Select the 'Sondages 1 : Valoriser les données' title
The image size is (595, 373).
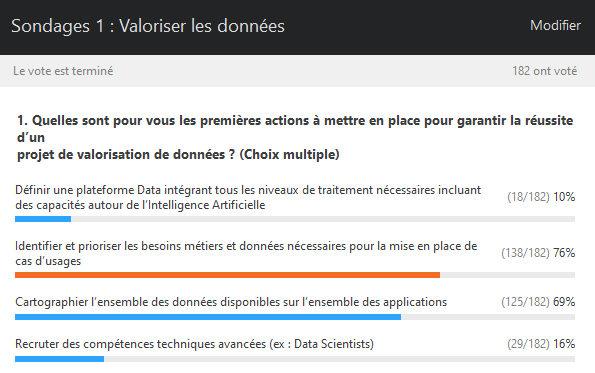[x=148, y=26]
